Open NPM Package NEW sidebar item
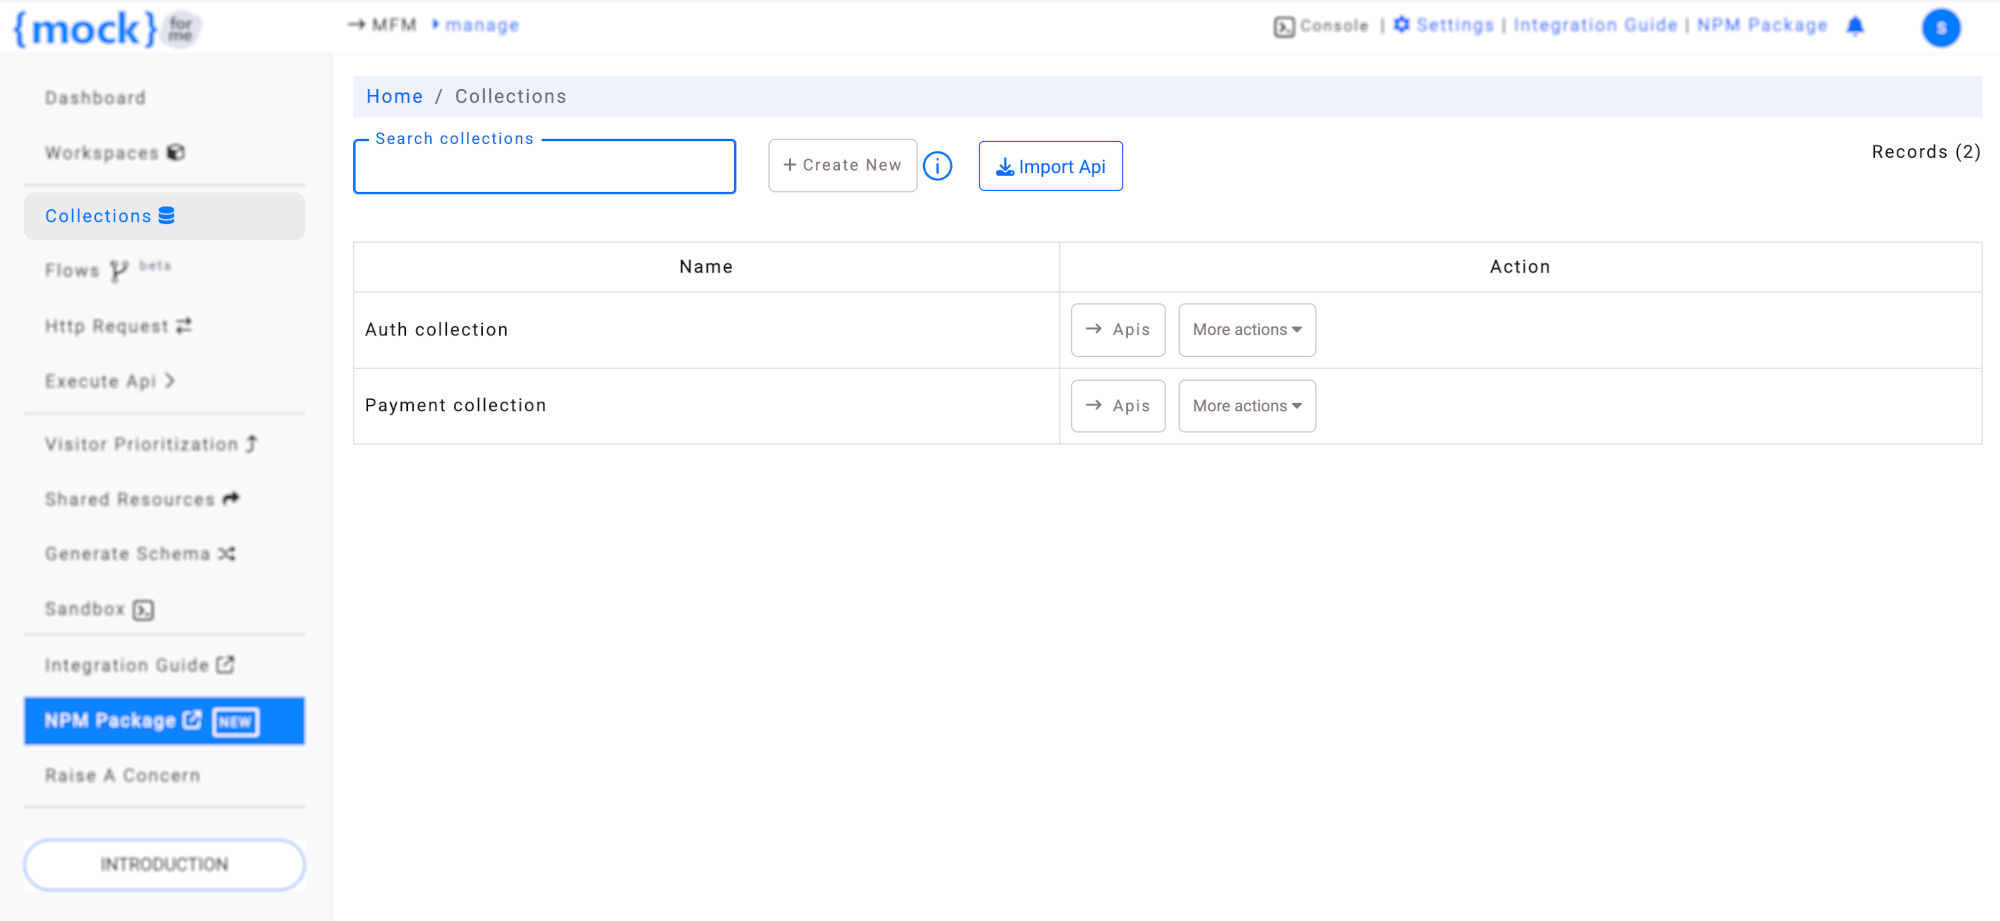 (164, 721)
